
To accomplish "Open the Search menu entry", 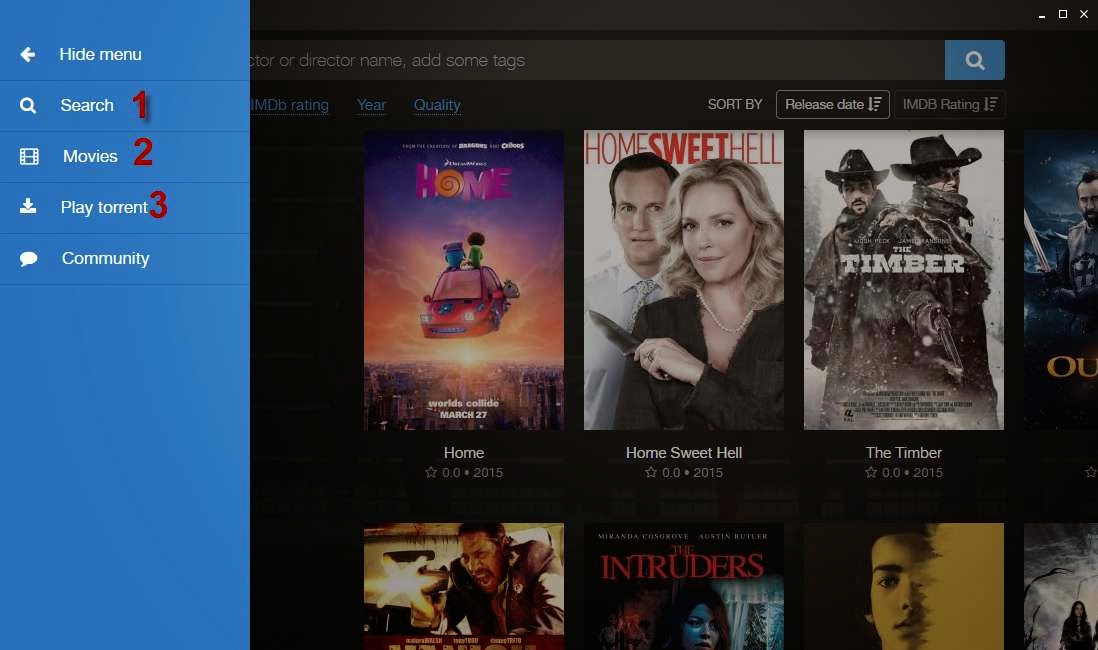I will pos(125,106).
